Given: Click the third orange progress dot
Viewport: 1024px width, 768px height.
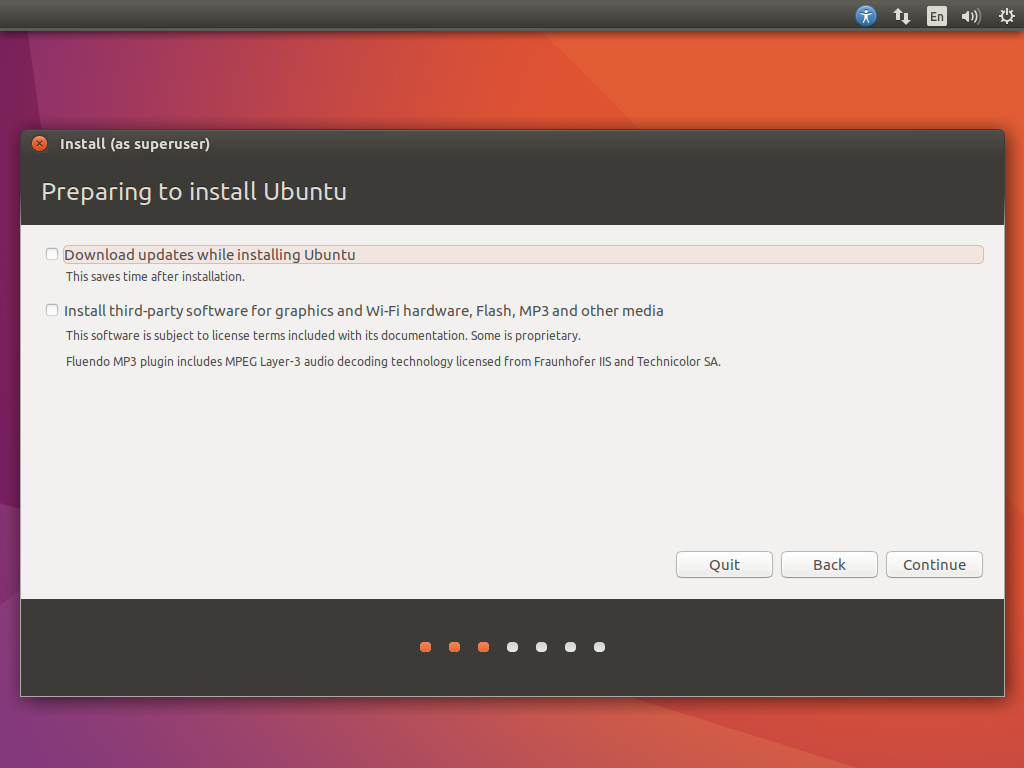Looking at the screenshot, I should point(483,647).
